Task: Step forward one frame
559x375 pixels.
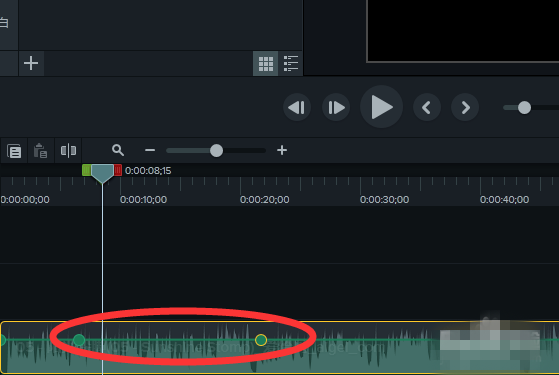Action: pyautogui.click(x=336, y=107)
